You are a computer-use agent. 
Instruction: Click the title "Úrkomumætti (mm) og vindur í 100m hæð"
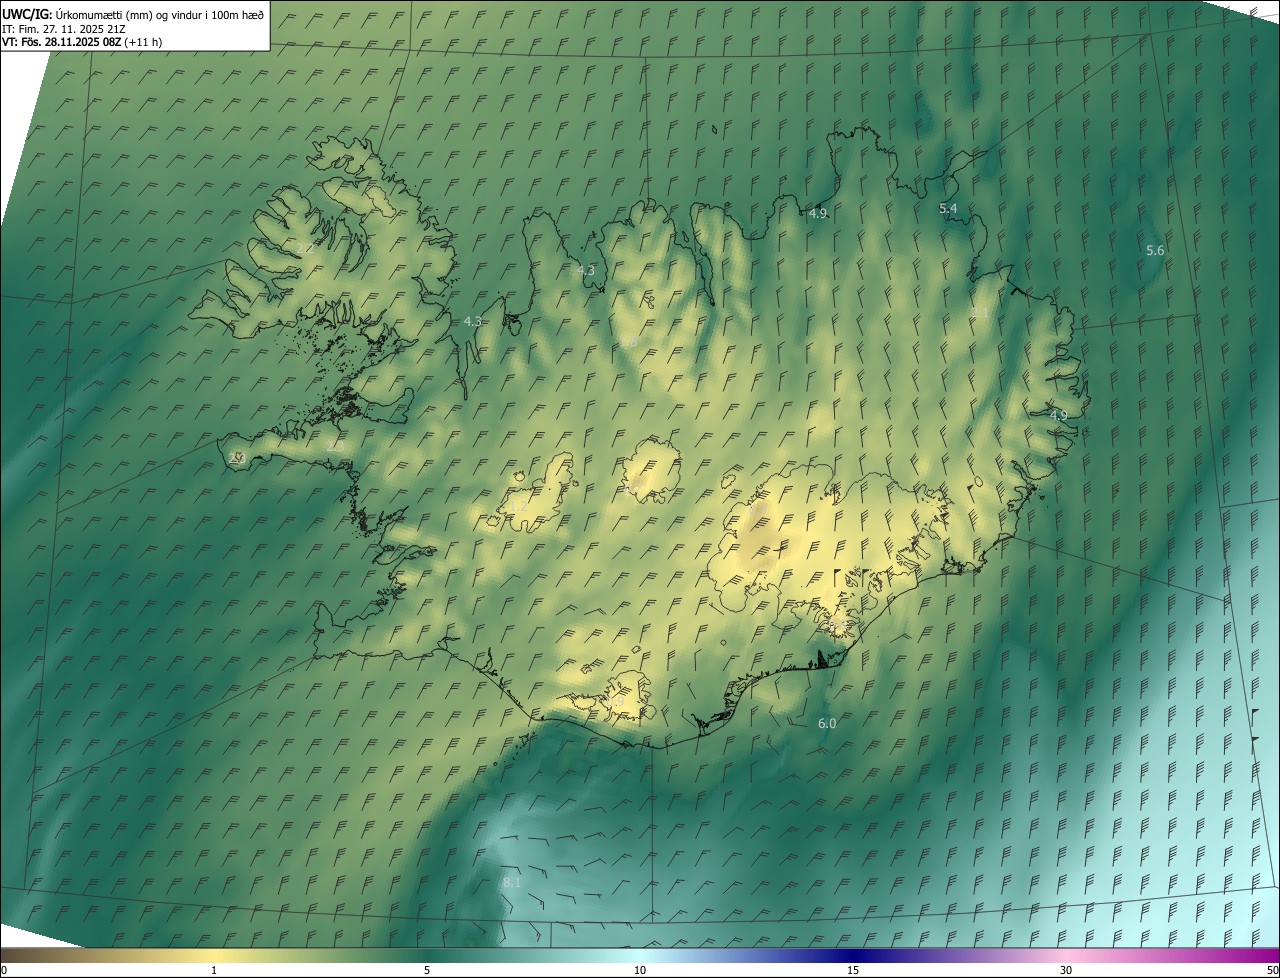[x=160, y=14]
